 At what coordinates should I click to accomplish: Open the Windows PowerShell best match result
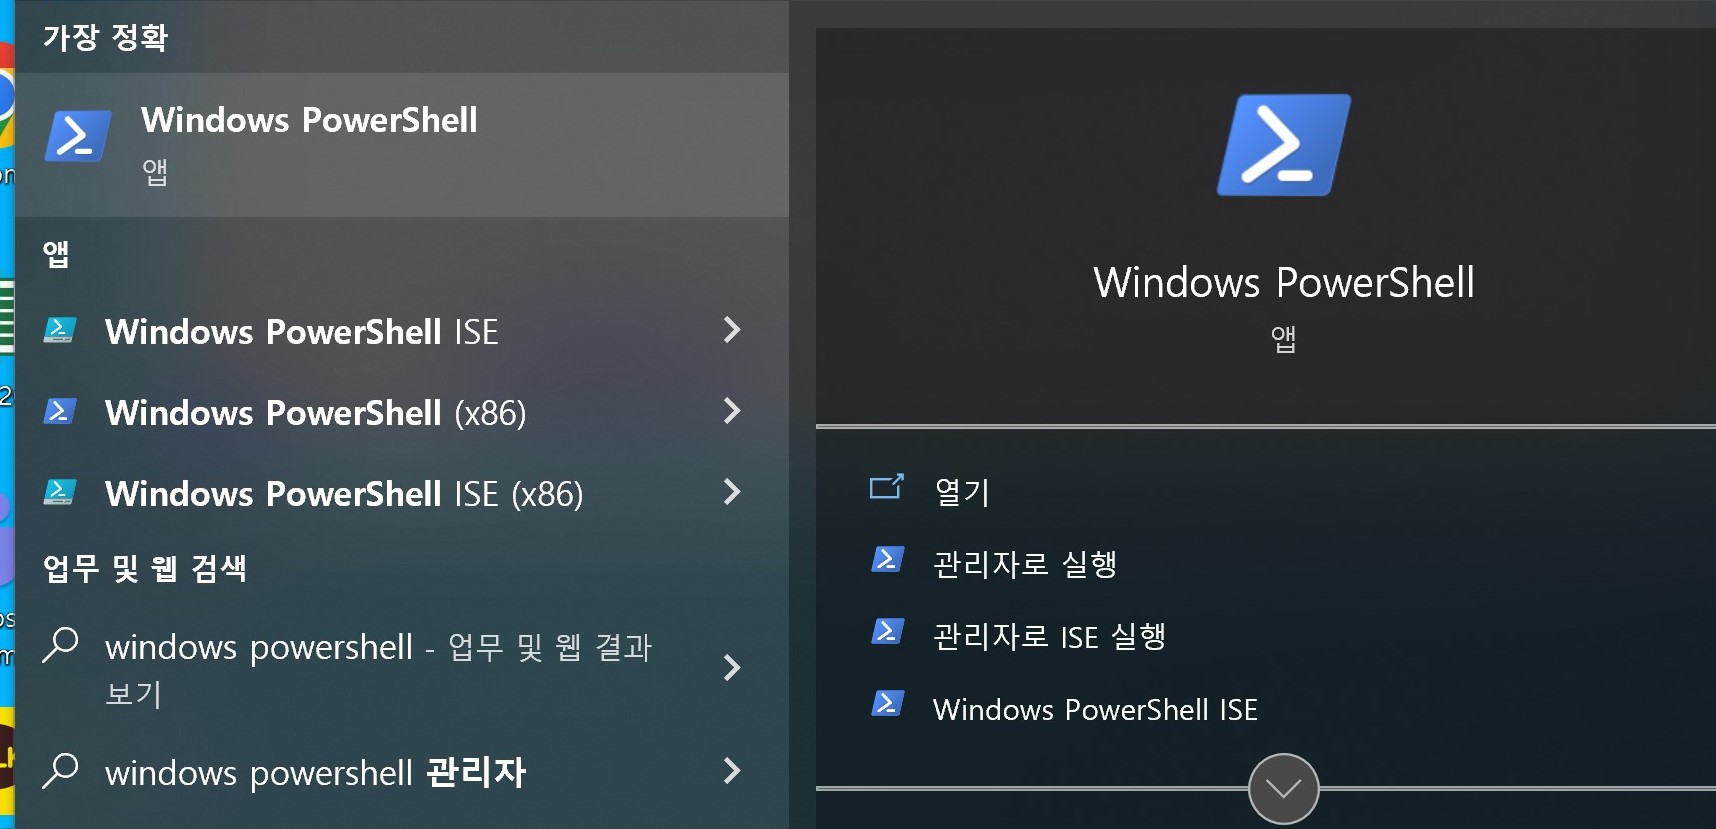click(401, 145)
